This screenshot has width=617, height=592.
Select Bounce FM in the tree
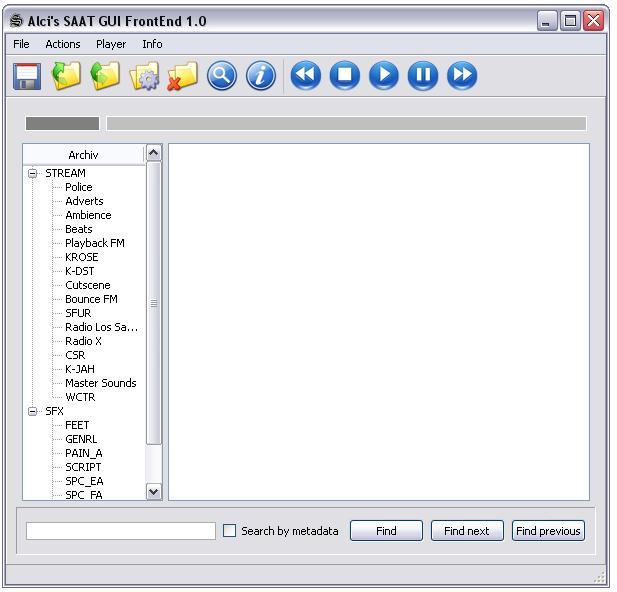(91, 299)
